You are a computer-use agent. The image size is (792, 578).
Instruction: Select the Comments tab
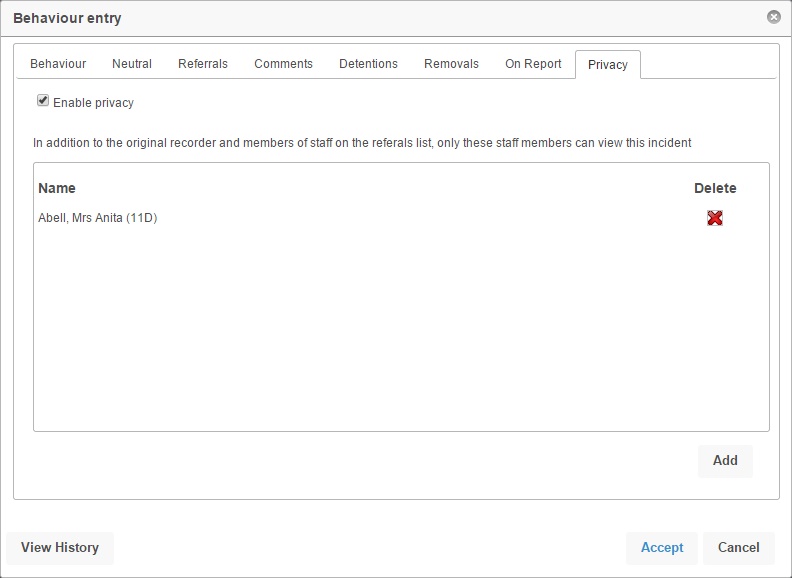click(x=283, y=64)
